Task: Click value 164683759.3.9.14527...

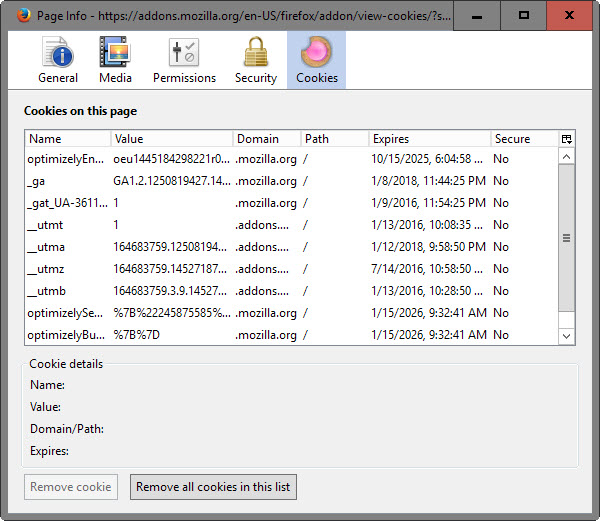Action: tap(170, 291)
